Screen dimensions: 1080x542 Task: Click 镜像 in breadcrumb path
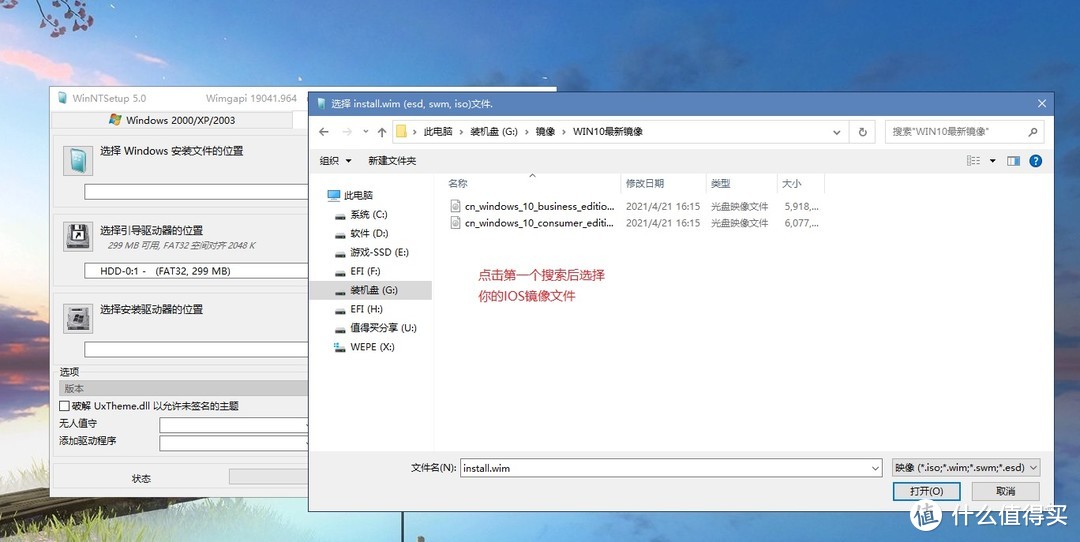pyautogui.click(x=546, y=132)
